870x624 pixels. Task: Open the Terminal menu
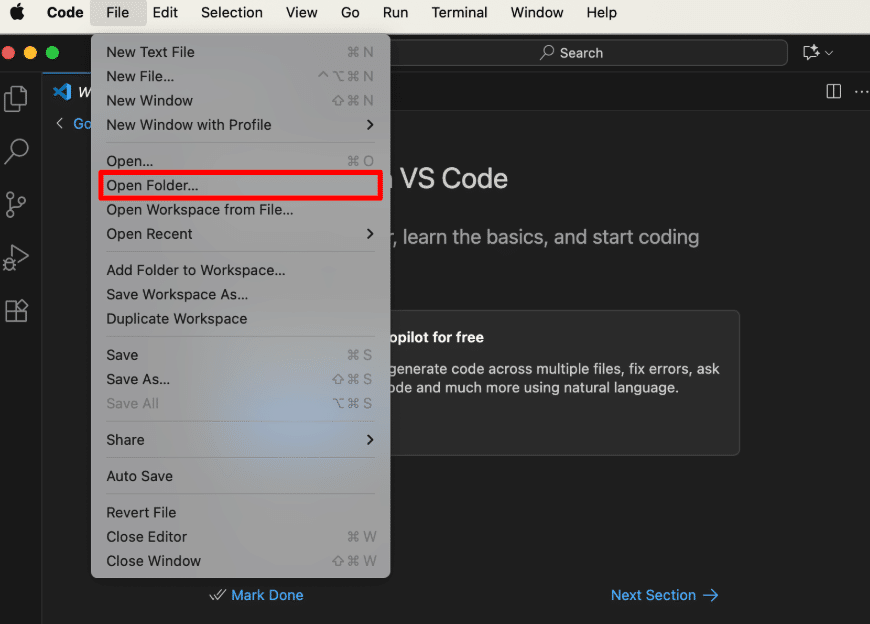pos(459,12)
